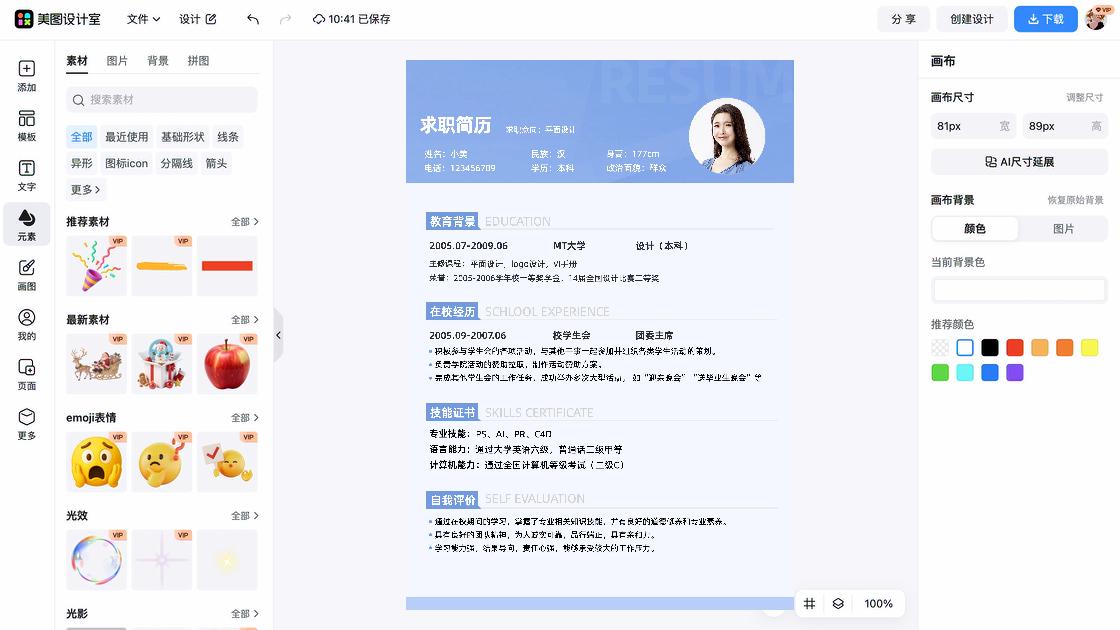Pick the yellow recommended color

[1089, 348]
